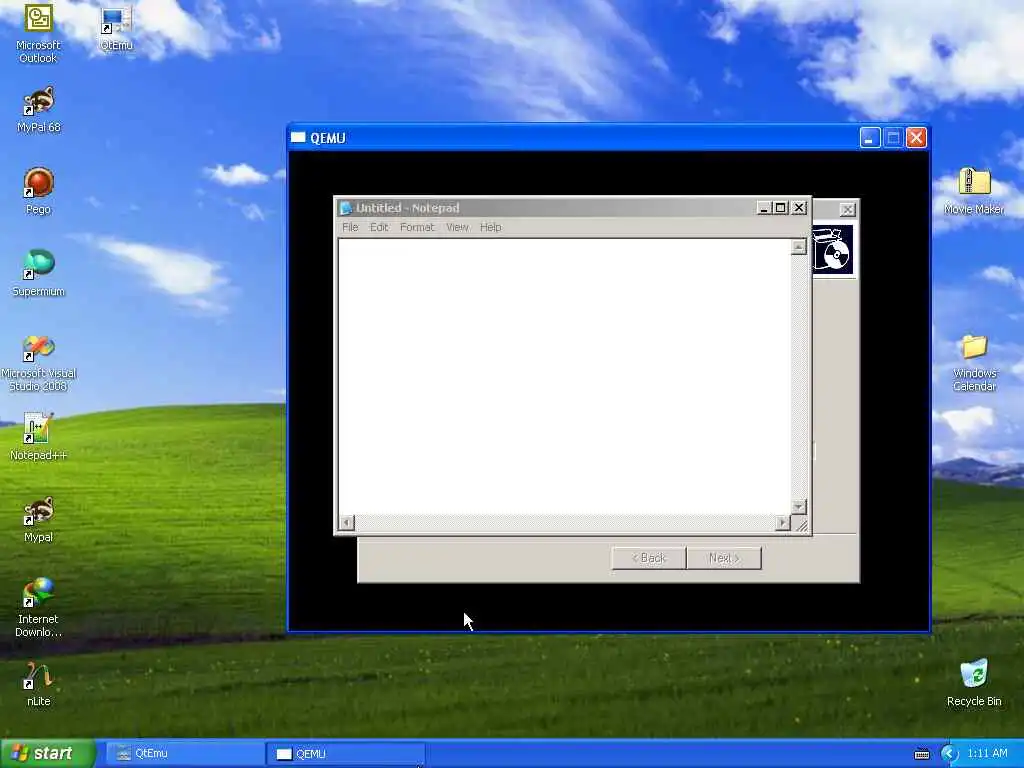Viewport: 1024px width, 768px height.
Task: Click the keyboard icon in system tray
Action: click(921, 754)
